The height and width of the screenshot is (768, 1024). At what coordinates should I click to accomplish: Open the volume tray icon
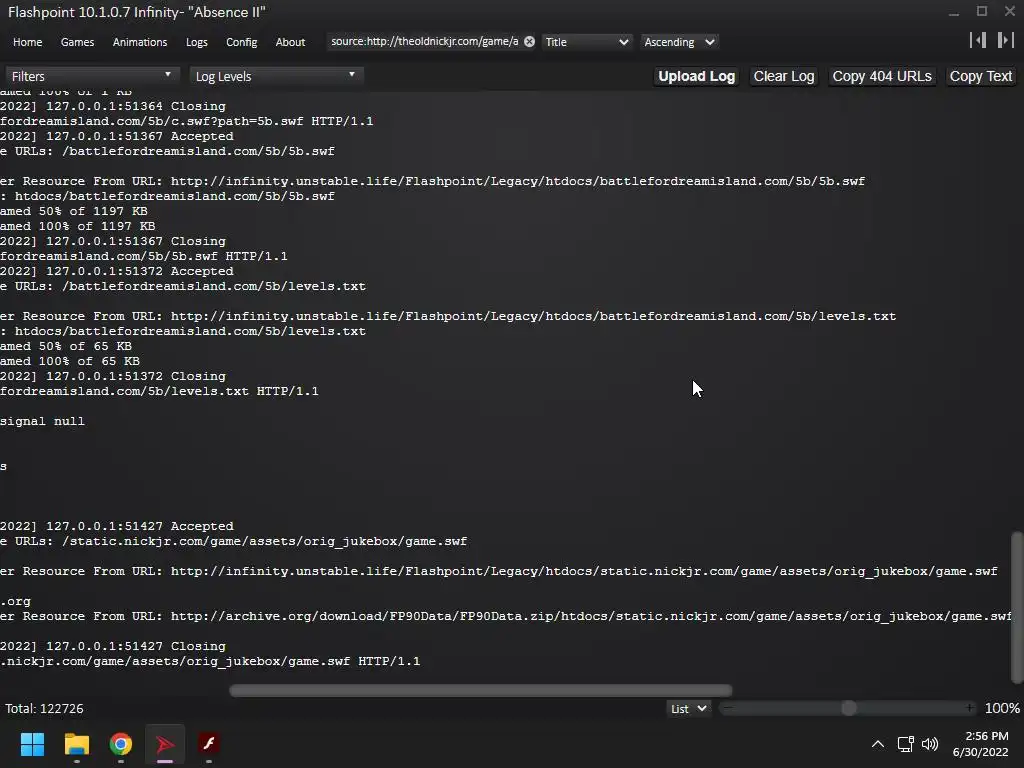click(930, 744)
